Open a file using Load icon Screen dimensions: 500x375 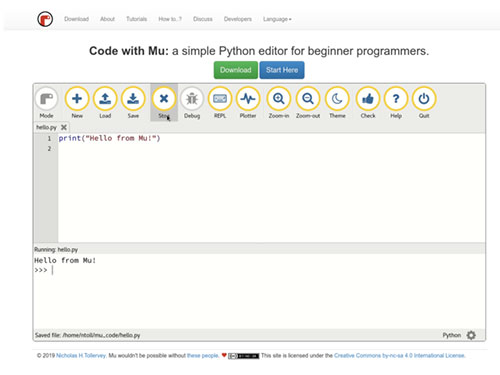tap(105, 99)
